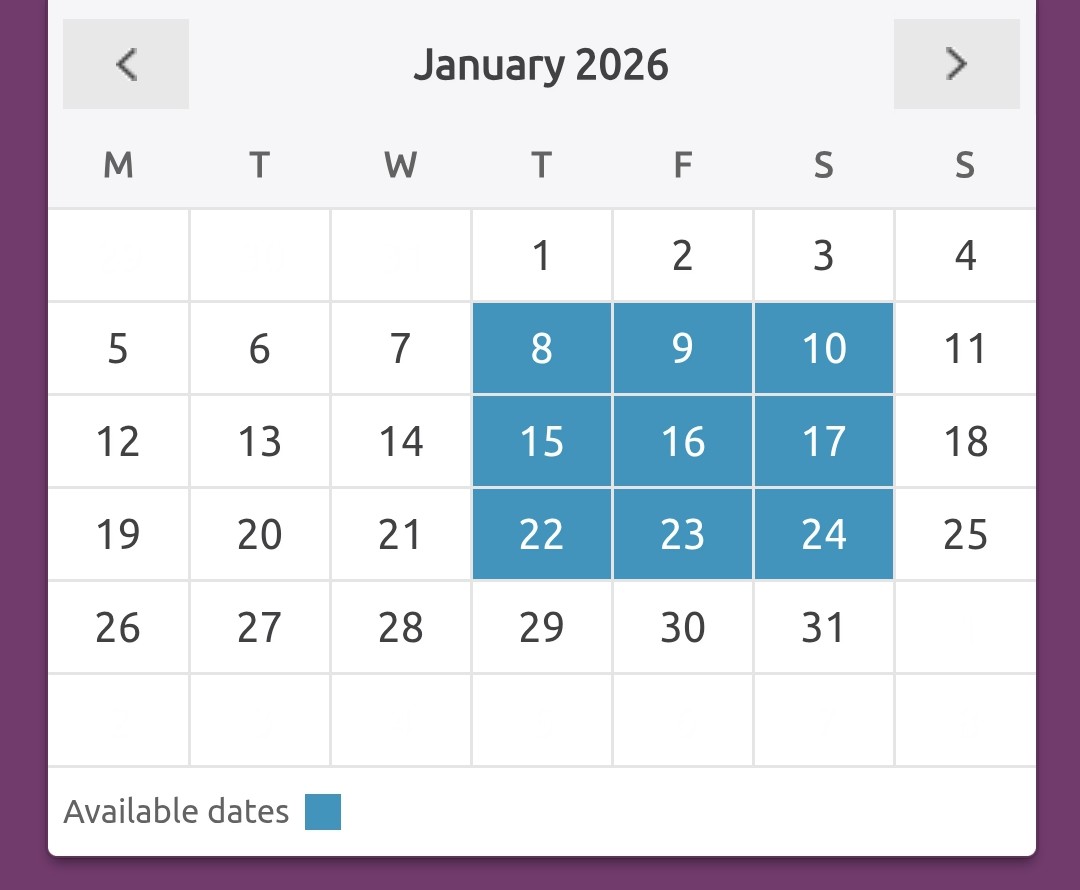Click date 25 in the calendar

965,535
